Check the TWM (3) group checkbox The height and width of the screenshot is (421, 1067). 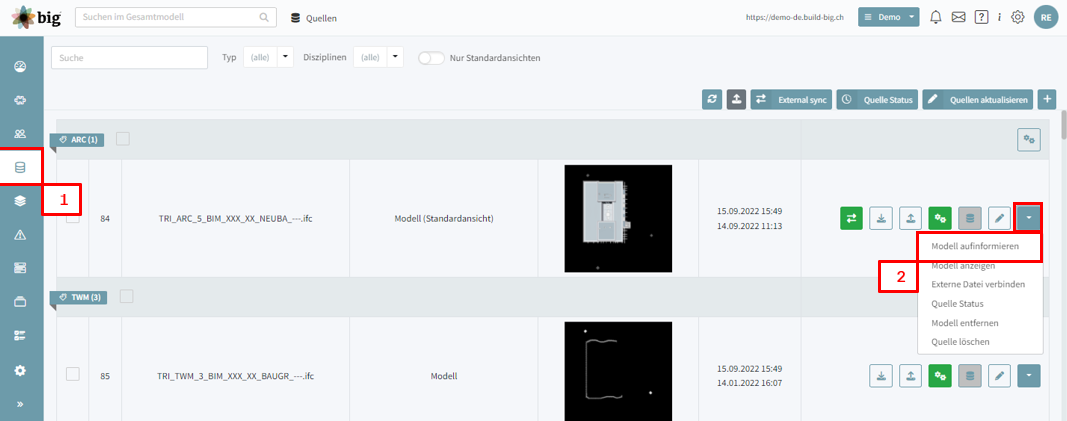click(x=127, y=296)
